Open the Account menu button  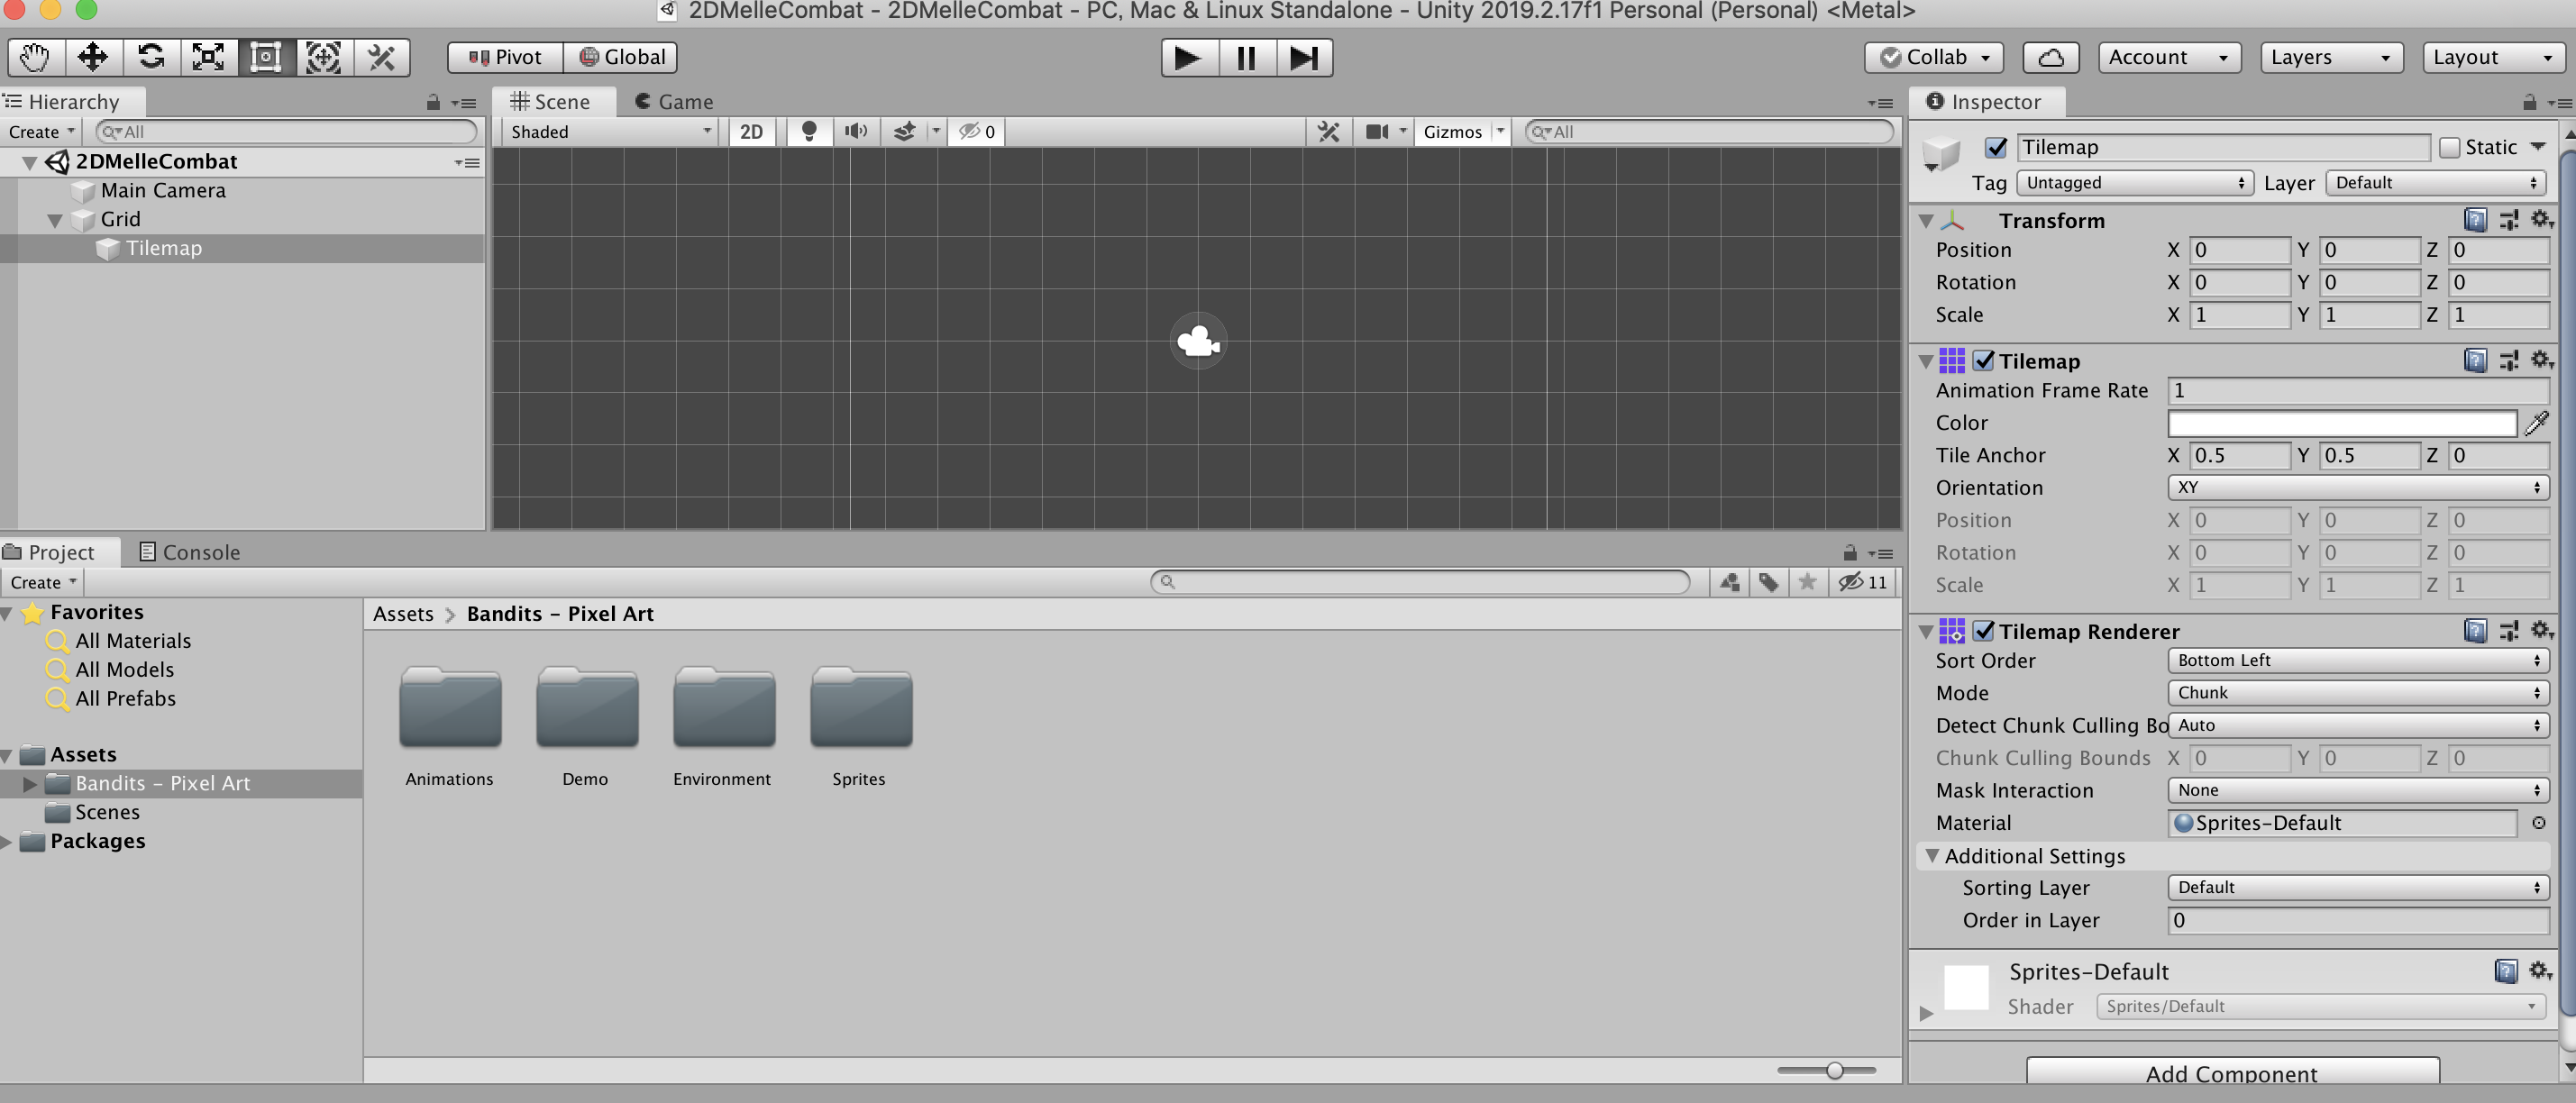click(x=2169, y=58)
